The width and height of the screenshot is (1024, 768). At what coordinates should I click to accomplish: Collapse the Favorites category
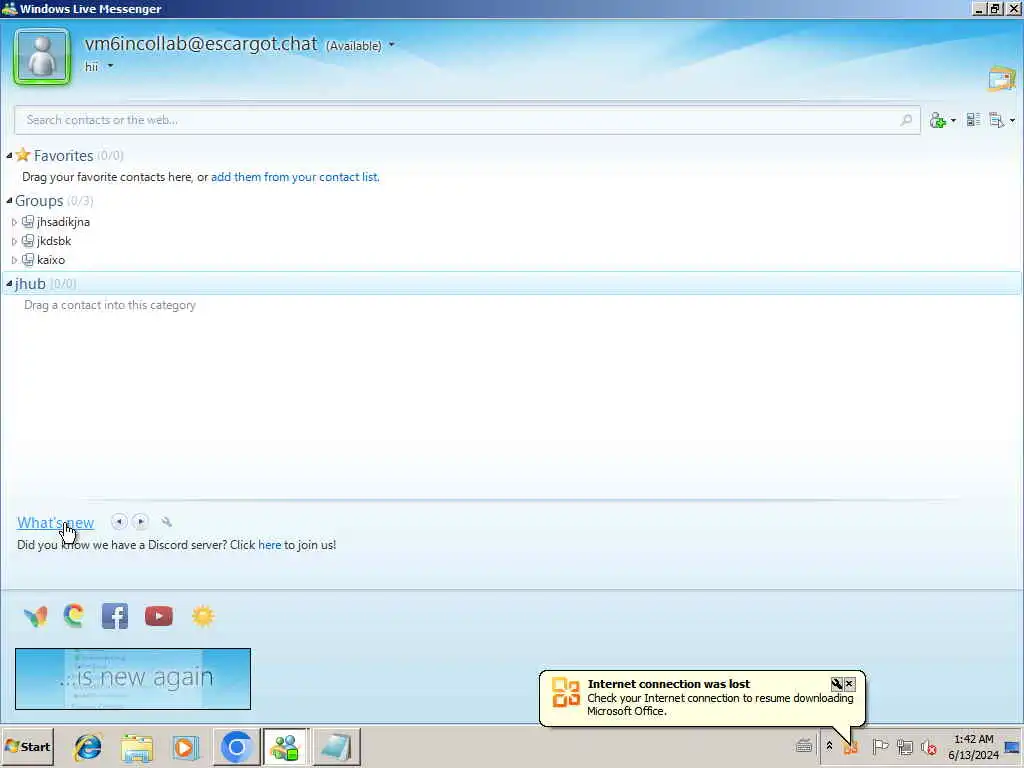[9, 155]
